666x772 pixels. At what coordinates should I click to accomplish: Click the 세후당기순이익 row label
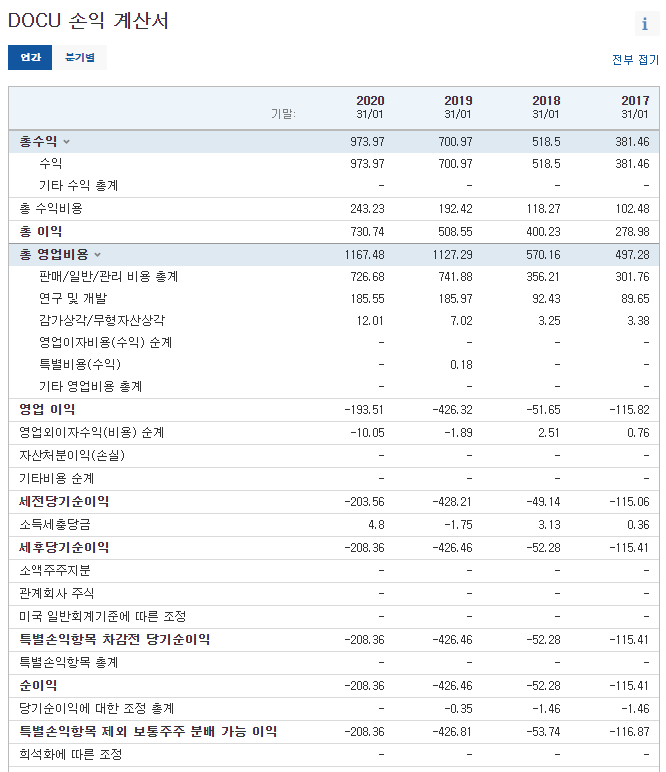(x=64, y=548)
